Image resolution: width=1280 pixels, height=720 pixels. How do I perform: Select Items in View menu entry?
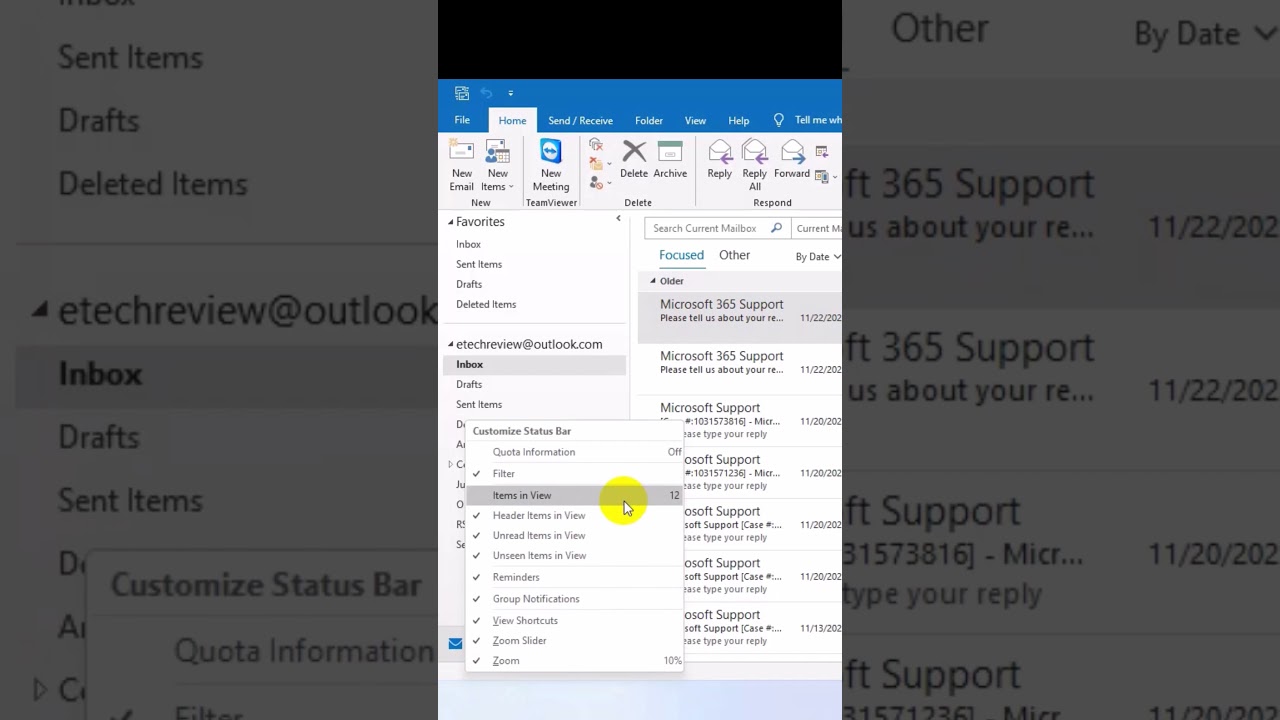(x=575, y=495)
